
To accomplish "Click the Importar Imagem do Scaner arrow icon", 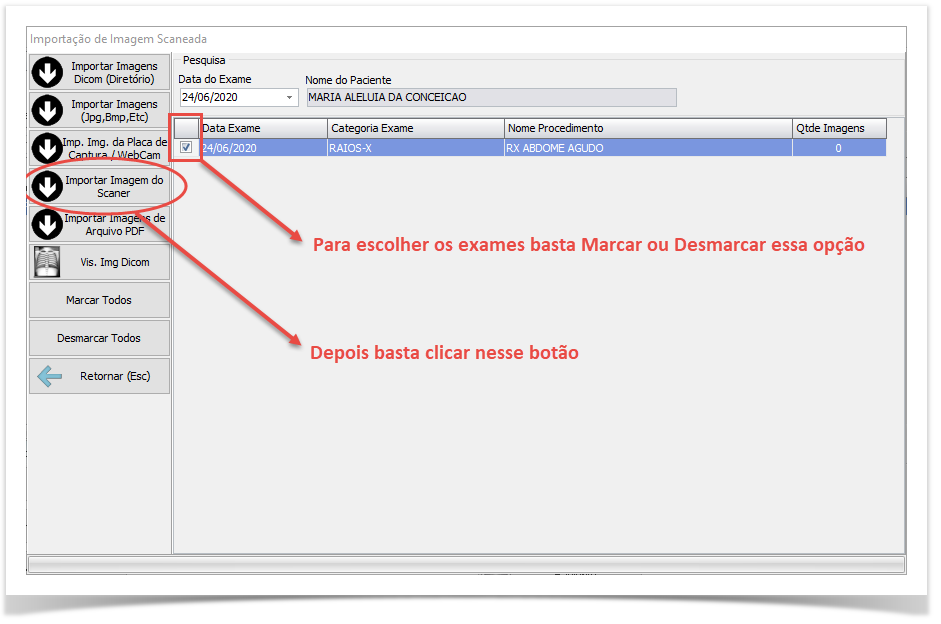I will pos(47,186).
